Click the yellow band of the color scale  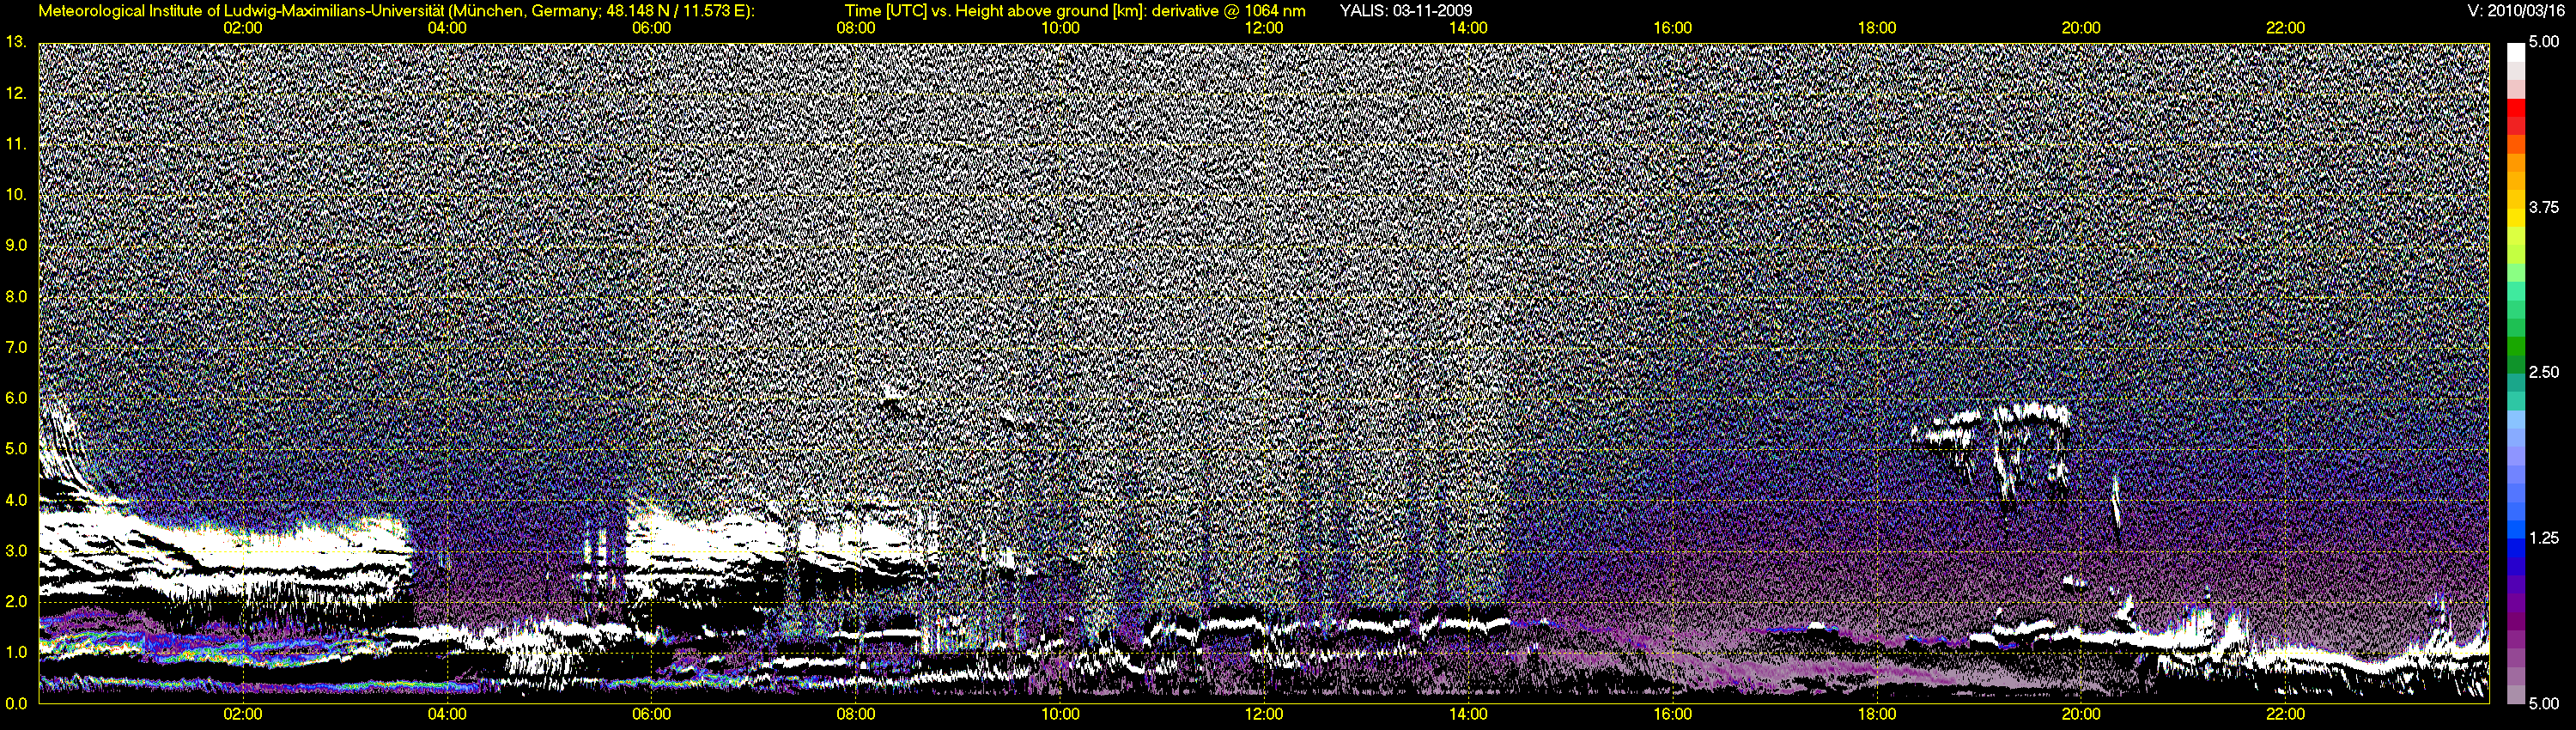[2515, 218]
